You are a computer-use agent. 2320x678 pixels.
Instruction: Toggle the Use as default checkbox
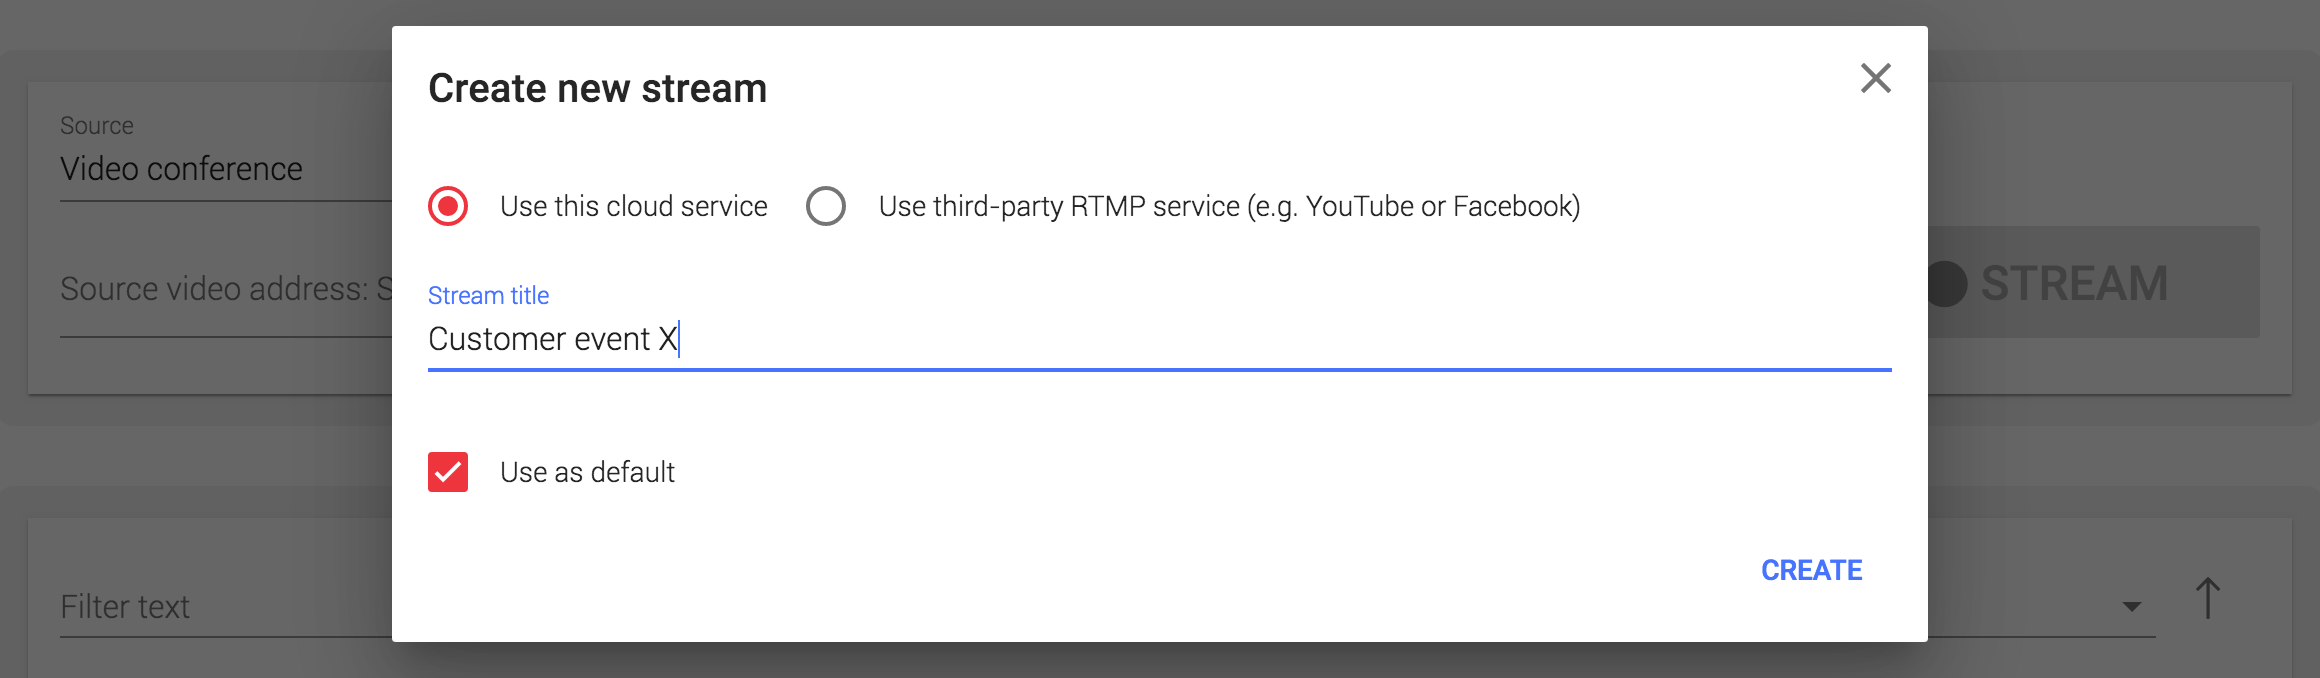pyautogui.click(x=448, y=472)
